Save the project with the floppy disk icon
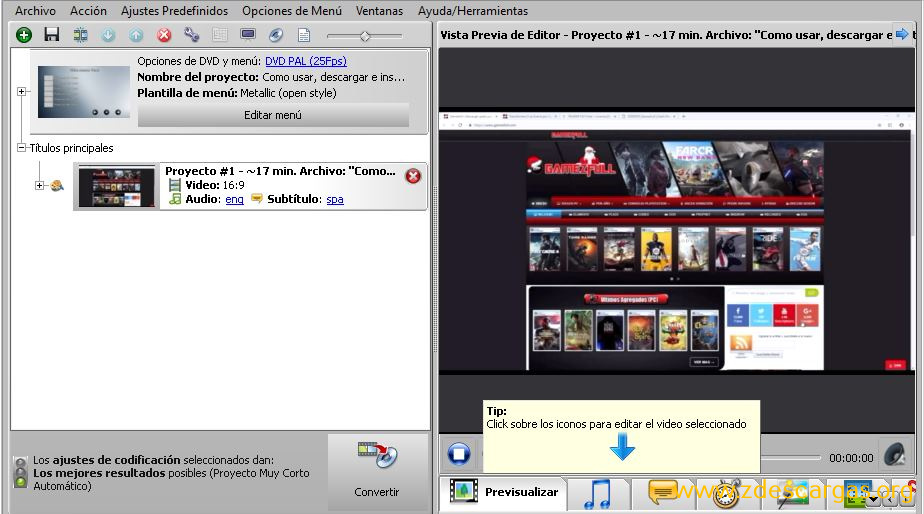This screenshot has height=514, width=924. (x=52, y=35)
